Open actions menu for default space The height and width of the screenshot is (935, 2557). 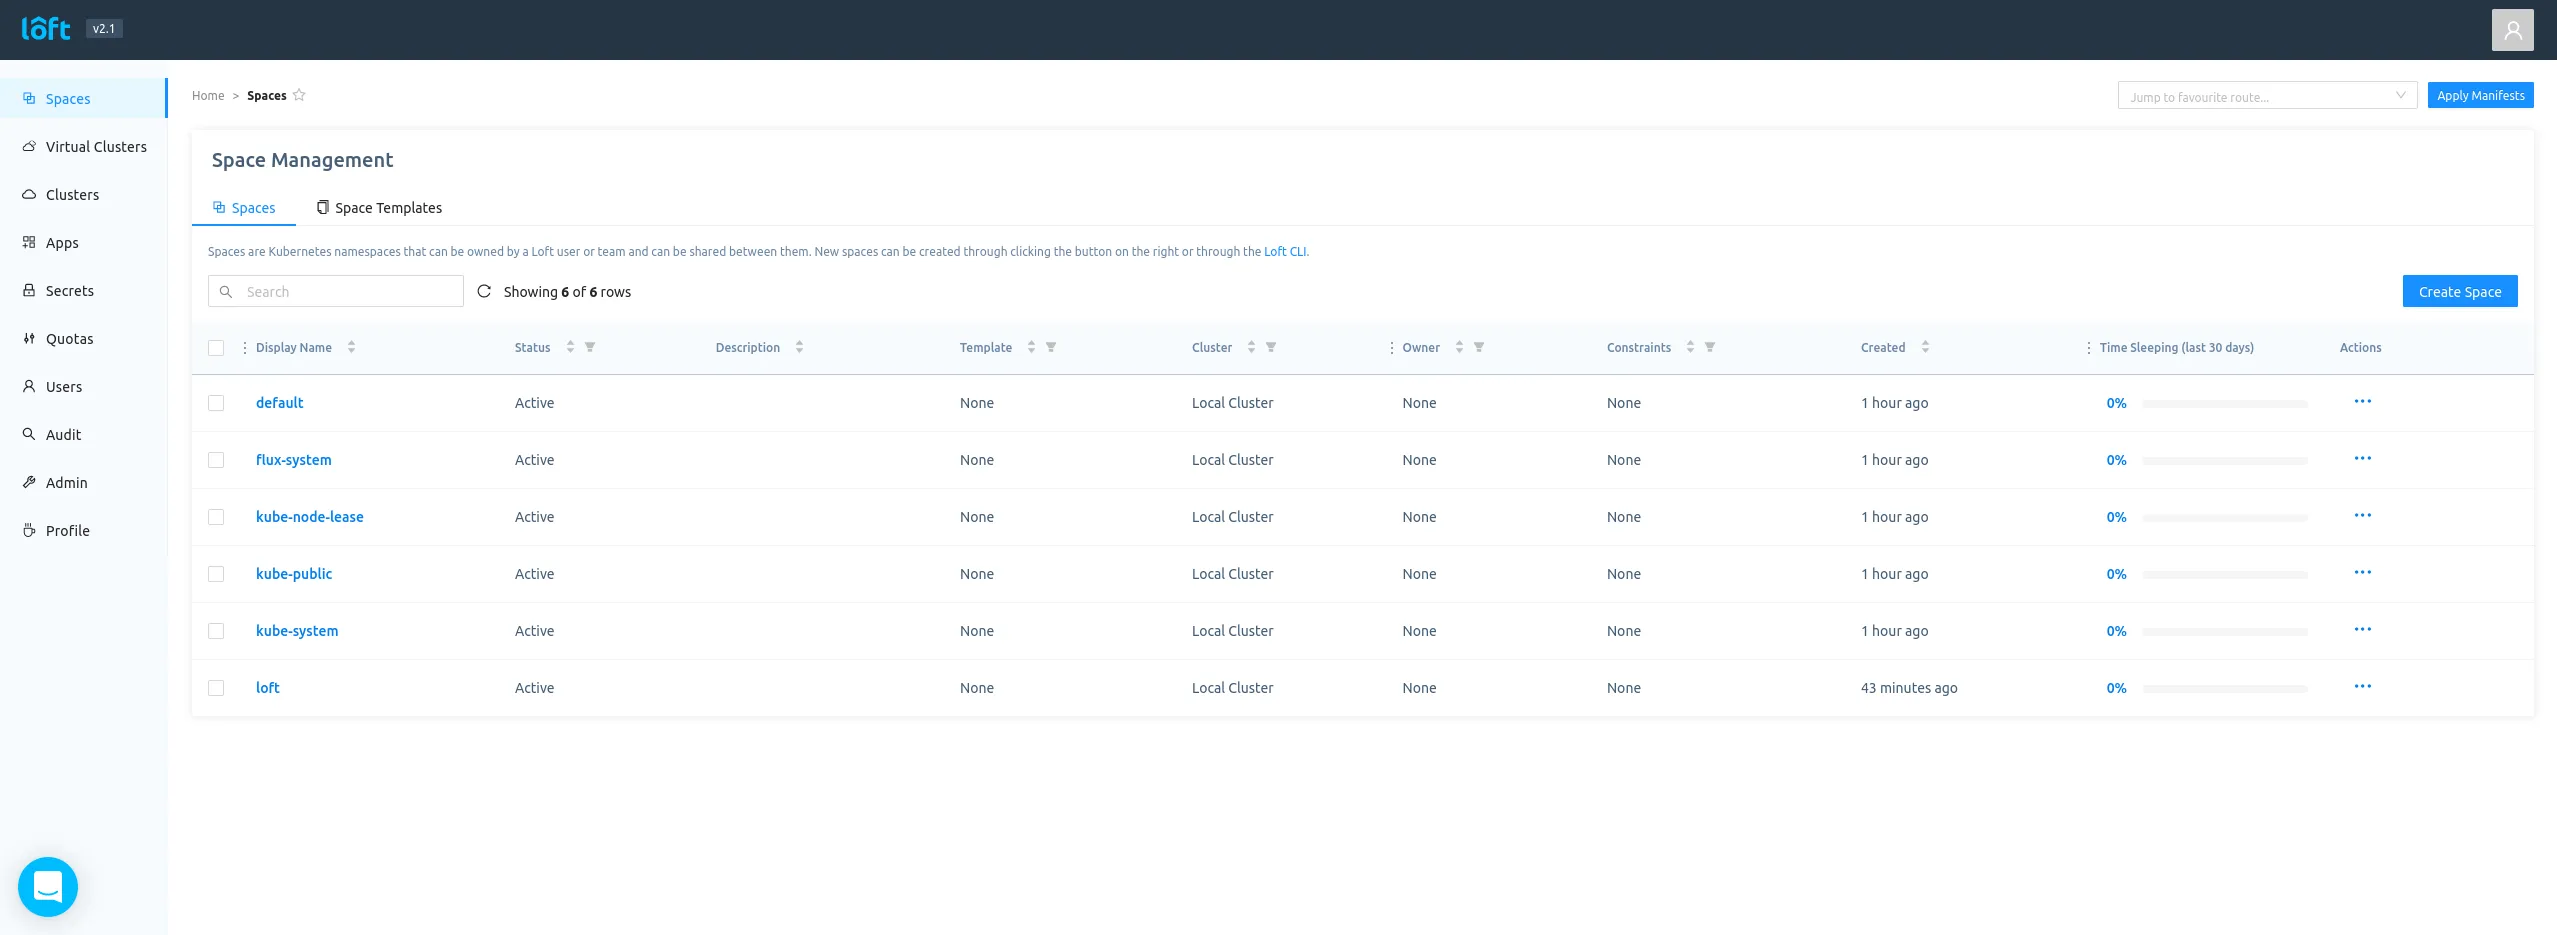click(2362, 401)
